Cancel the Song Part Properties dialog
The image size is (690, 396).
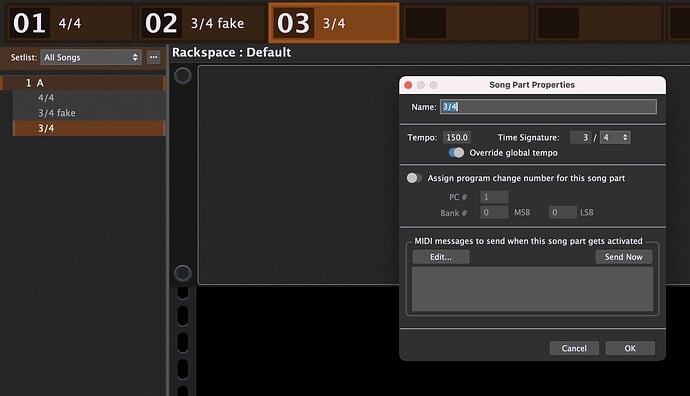574,348
